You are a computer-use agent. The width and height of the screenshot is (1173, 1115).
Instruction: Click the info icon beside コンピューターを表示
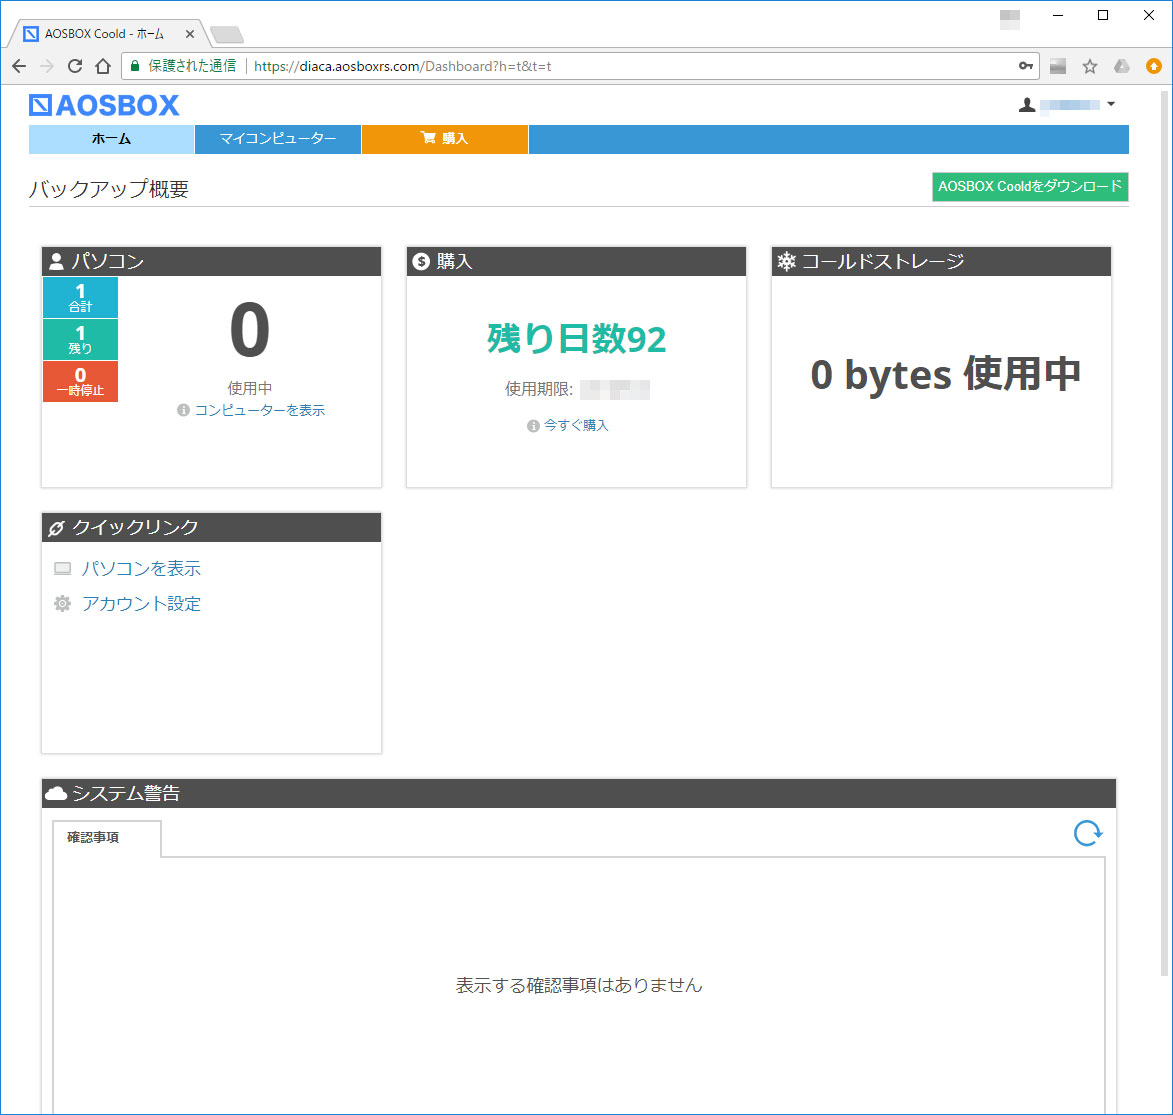(x=183, y=410)
